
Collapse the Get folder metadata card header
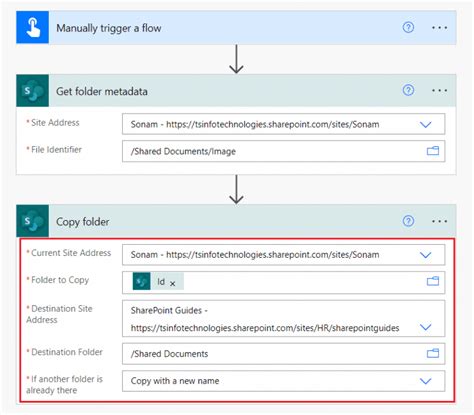236,91
